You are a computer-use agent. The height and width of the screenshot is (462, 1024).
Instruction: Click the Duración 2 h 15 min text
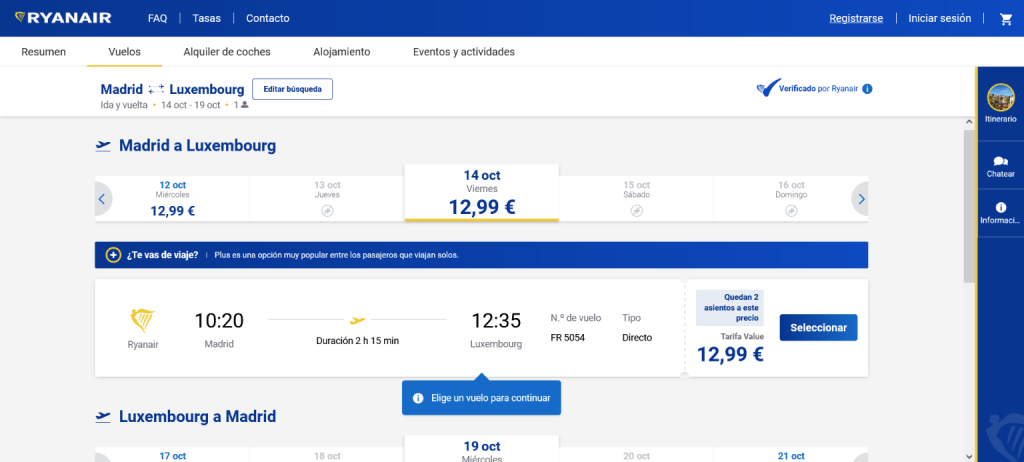coord(357,340)
